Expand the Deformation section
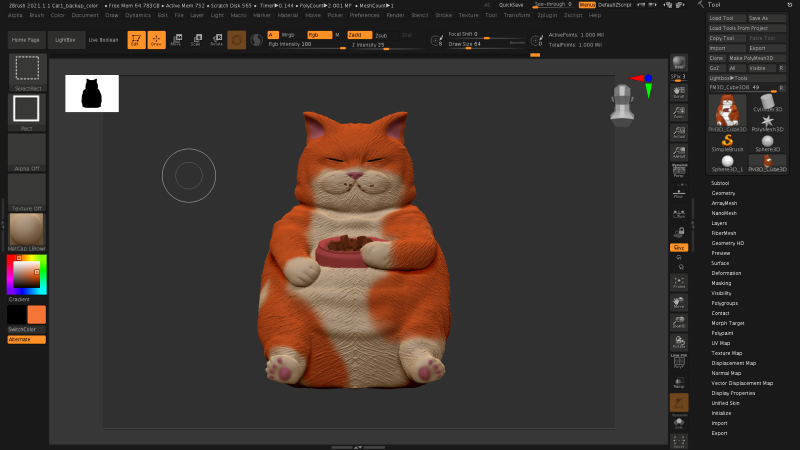This screenshot has width=800, height=450. tap(726, 272)
